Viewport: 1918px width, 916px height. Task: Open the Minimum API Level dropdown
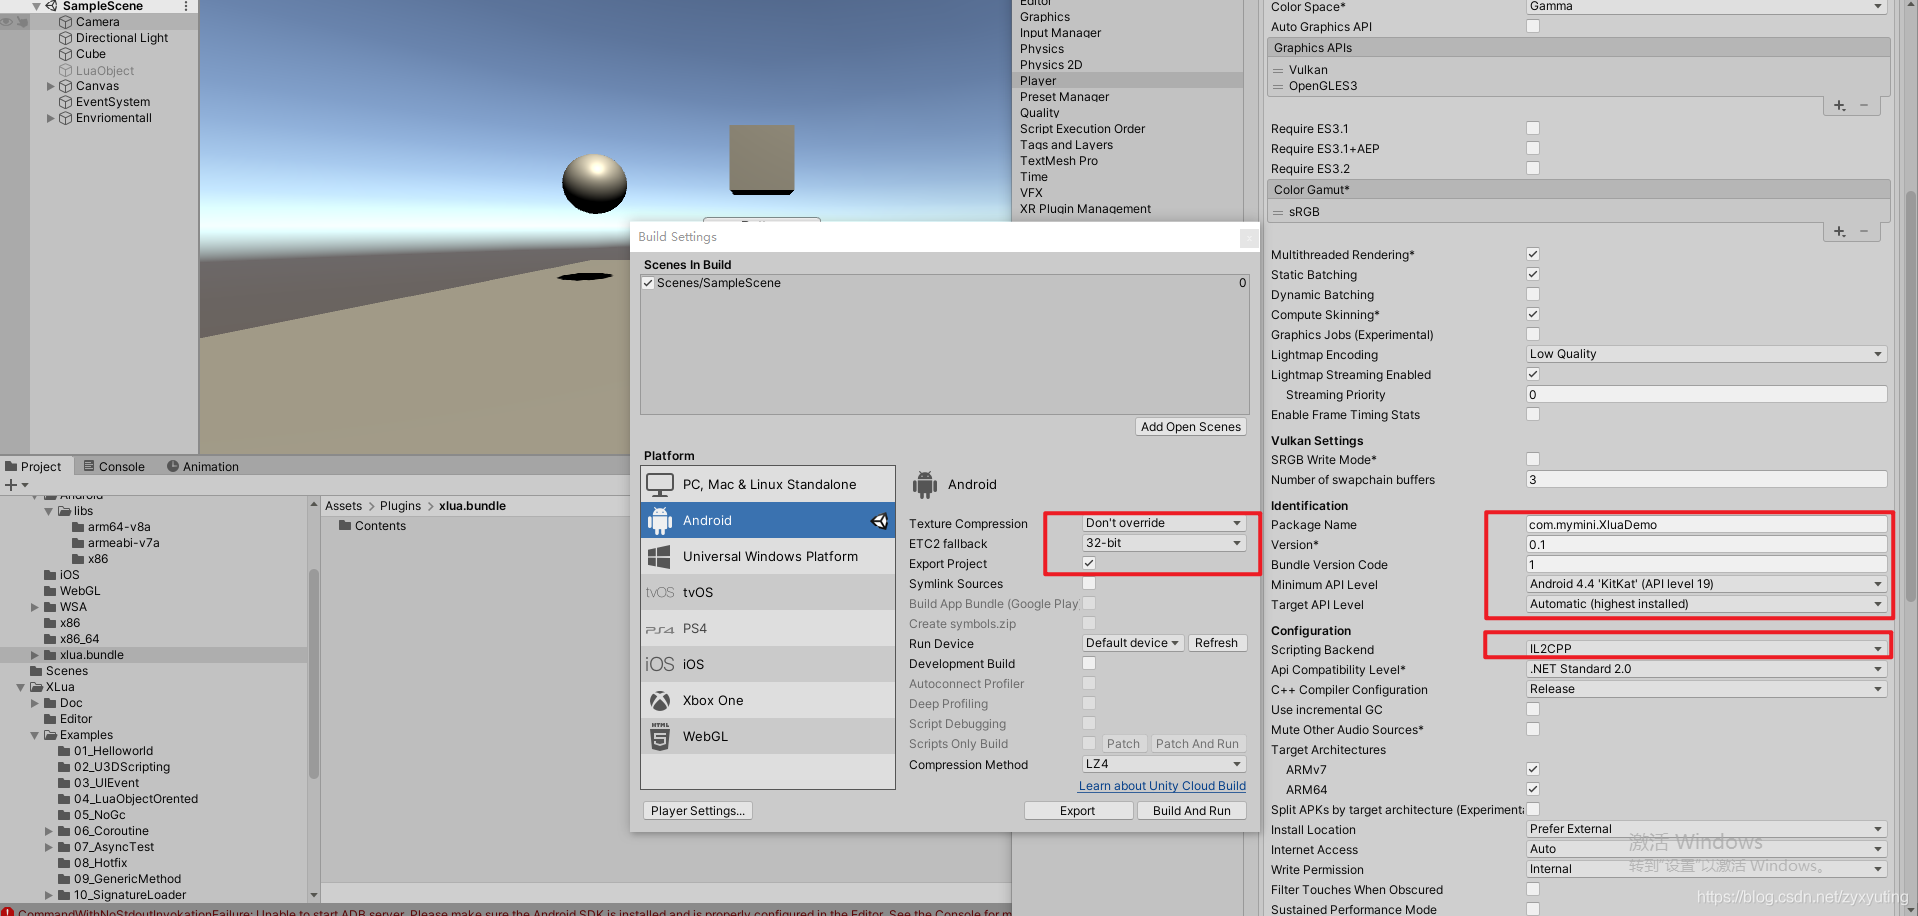(x=1706, y=584)
